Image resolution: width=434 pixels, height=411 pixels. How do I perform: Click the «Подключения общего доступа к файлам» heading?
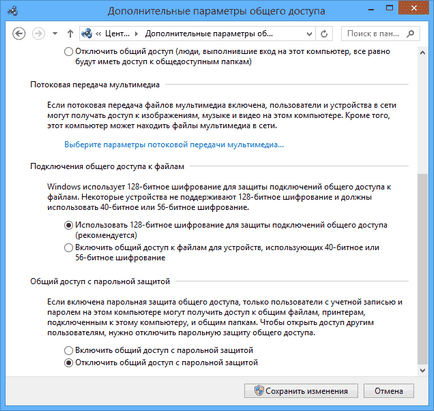point(107,166)
